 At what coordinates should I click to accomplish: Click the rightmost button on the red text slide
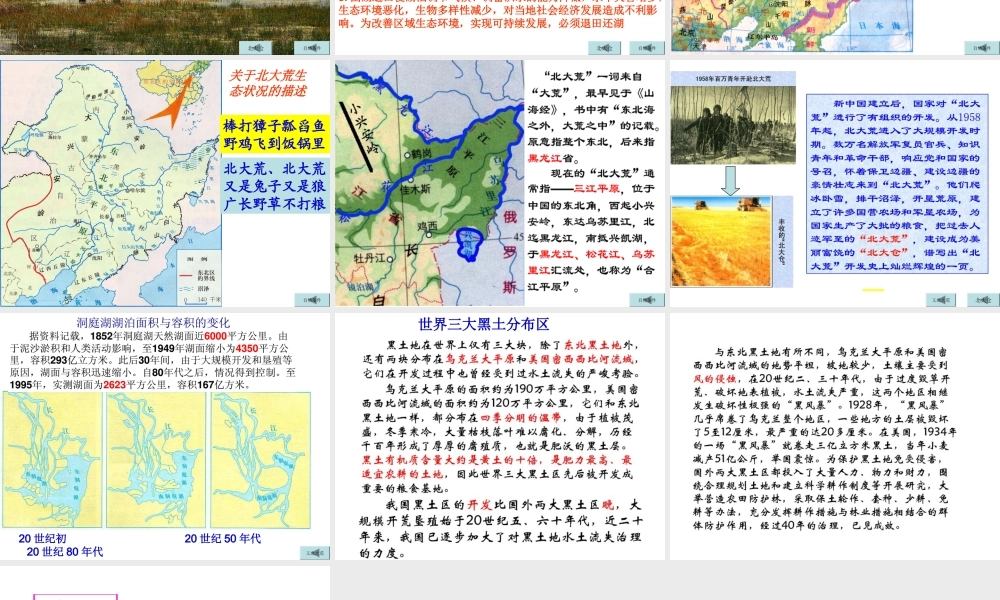pyautogui.click(x=647, y=48)
